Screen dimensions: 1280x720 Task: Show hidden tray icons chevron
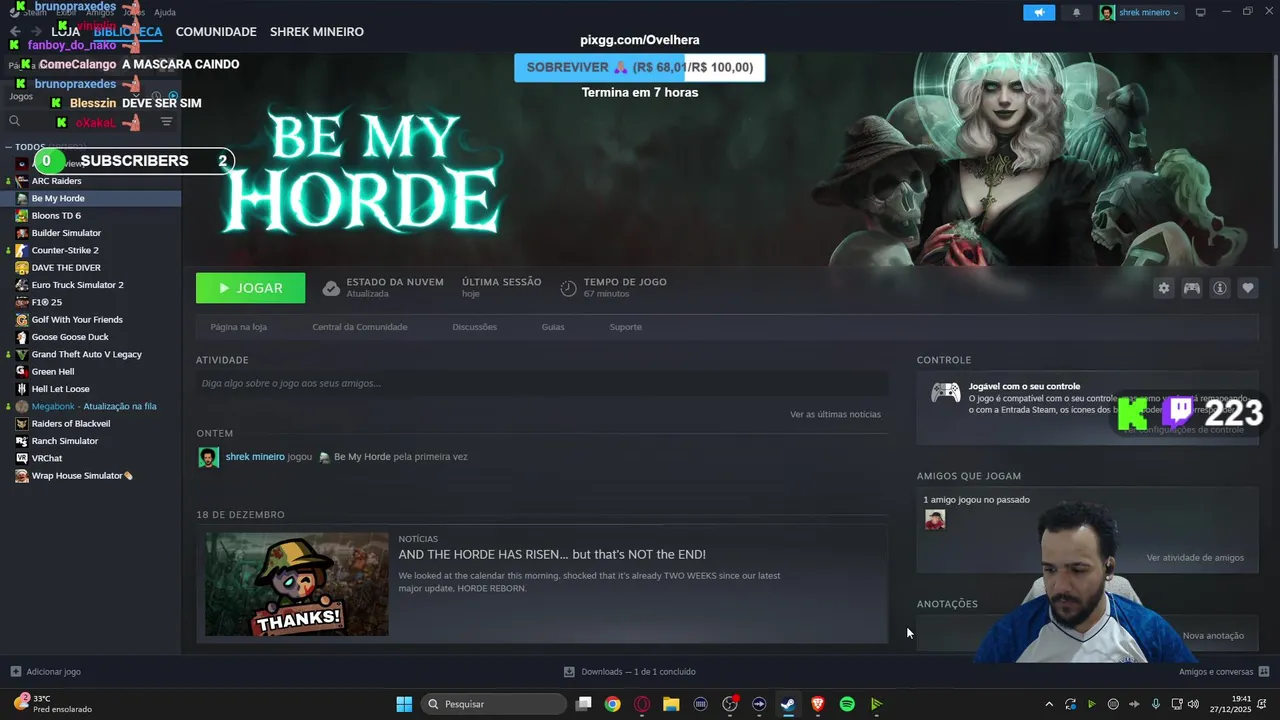(x=1049, y=704)
